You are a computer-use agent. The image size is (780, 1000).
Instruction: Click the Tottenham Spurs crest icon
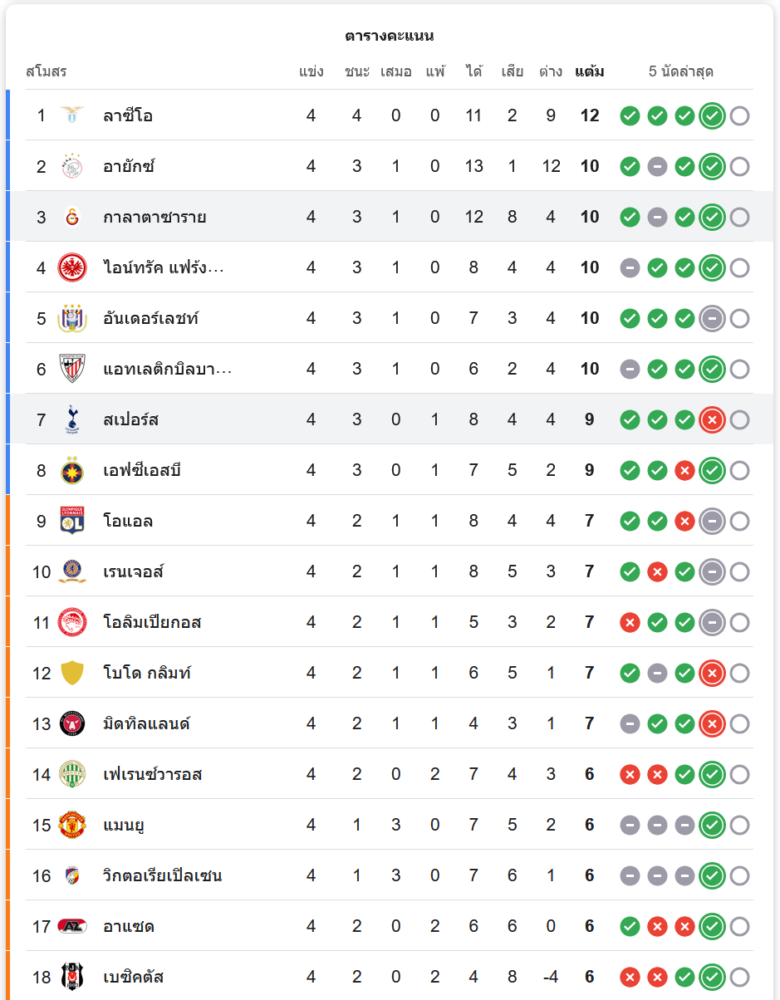coord(72,419)
